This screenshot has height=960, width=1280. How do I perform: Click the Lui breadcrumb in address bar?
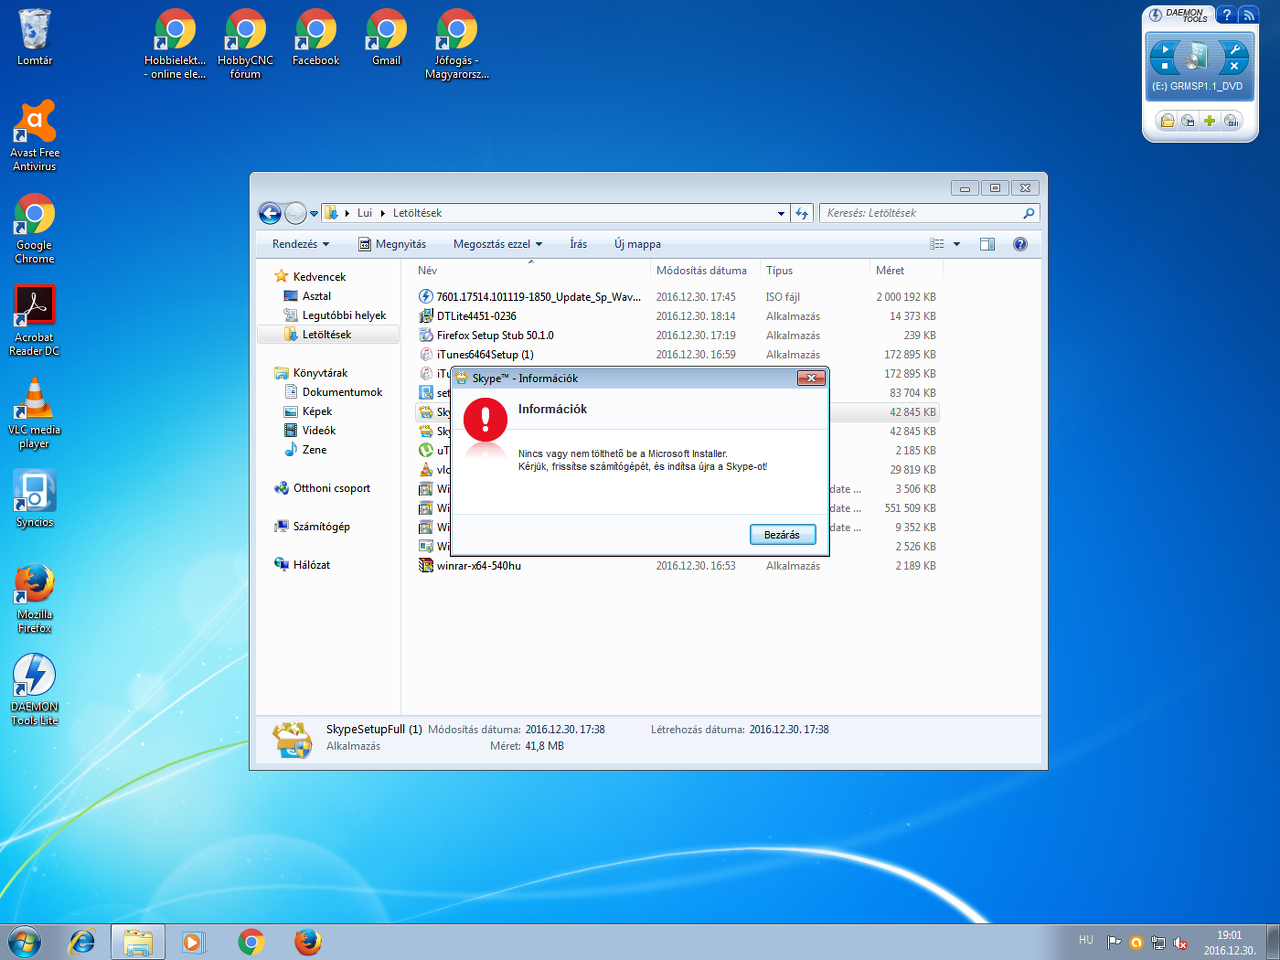click(x=365, y=213)
